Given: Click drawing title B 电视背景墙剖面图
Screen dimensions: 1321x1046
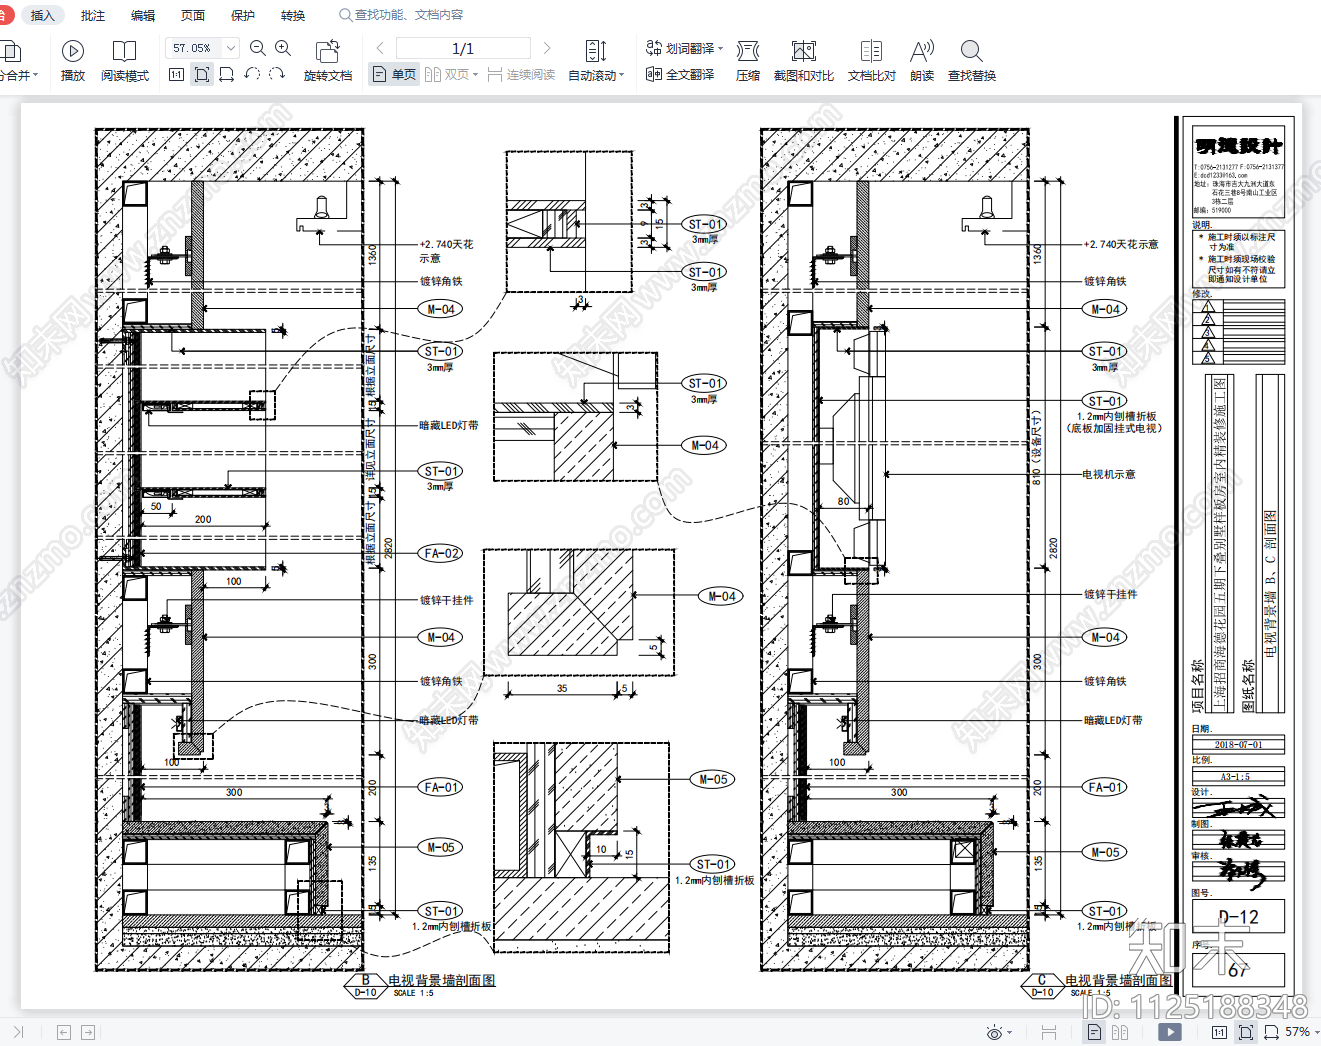Looking at the screenshot, I should click(x=441, y=980).
